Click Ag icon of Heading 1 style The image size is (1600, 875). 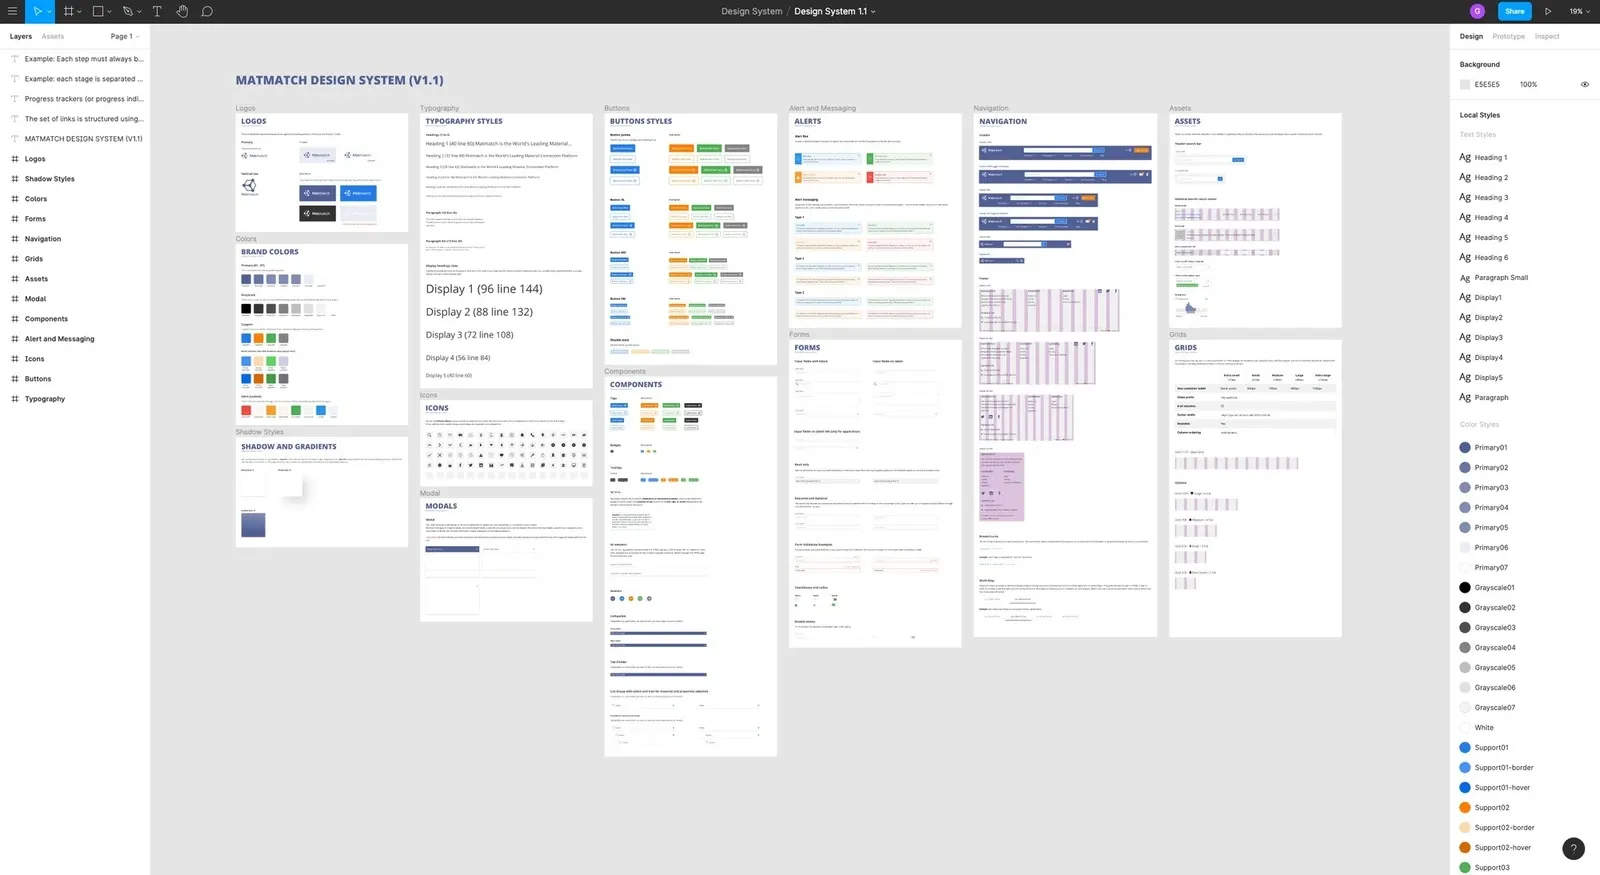(x=1465, y=157)
